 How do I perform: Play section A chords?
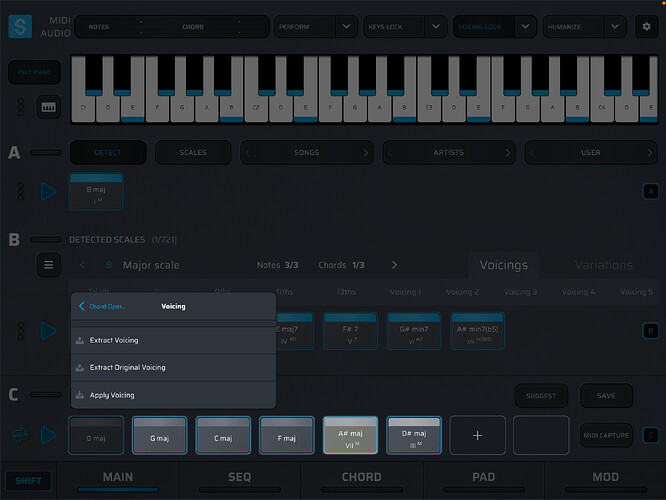point(48,191)
